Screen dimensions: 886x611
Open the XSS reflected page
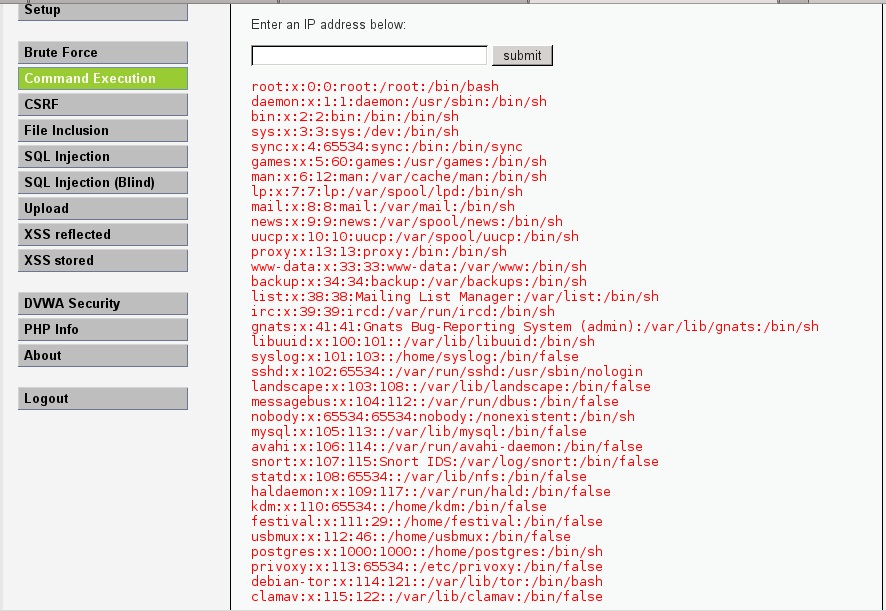coord(102,235)
